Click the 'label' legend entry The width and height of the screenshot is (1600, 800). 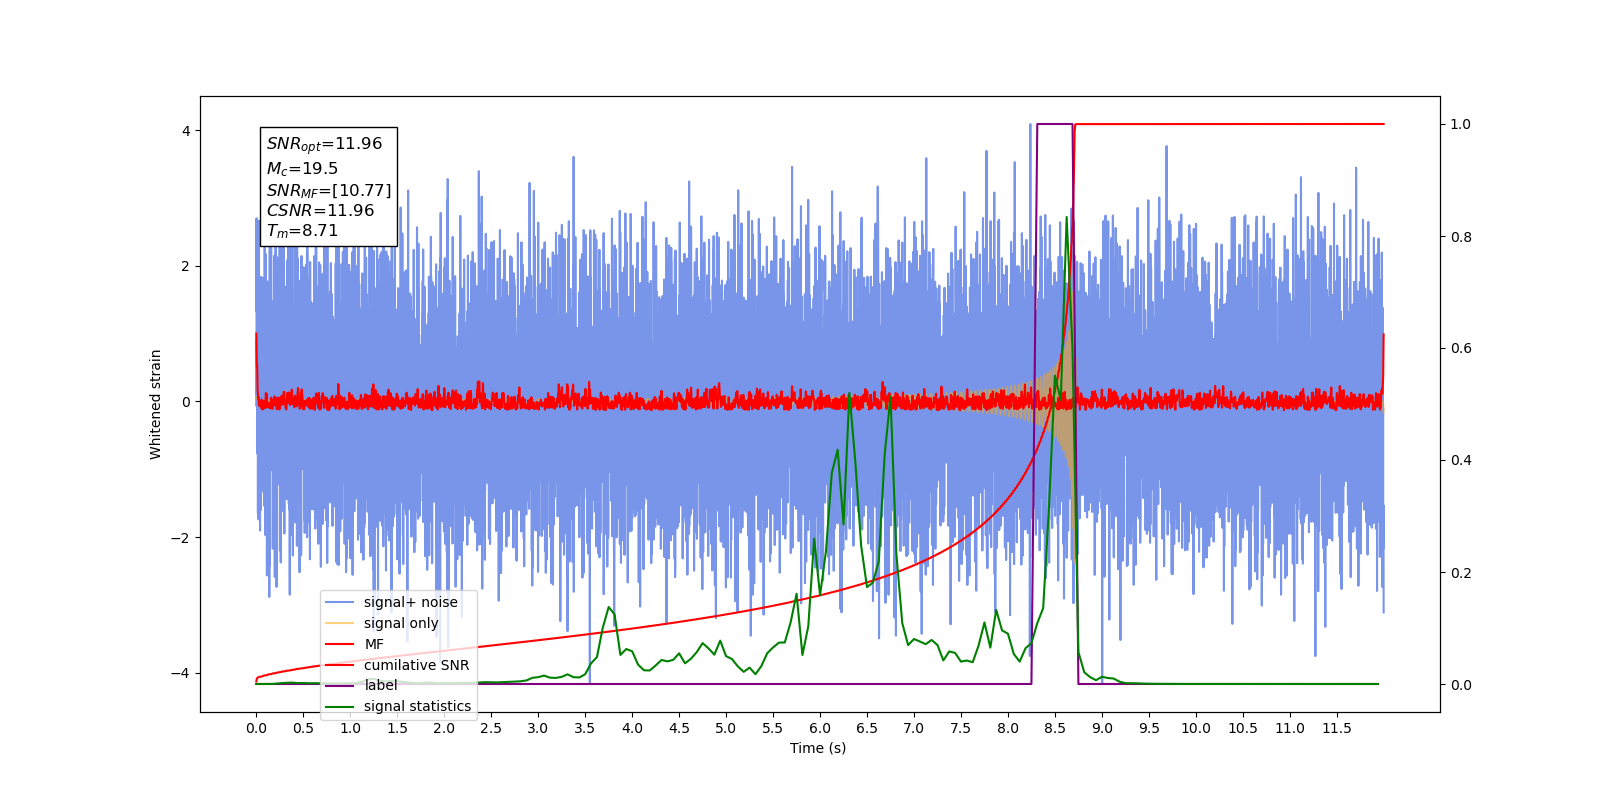pos(362,685)
